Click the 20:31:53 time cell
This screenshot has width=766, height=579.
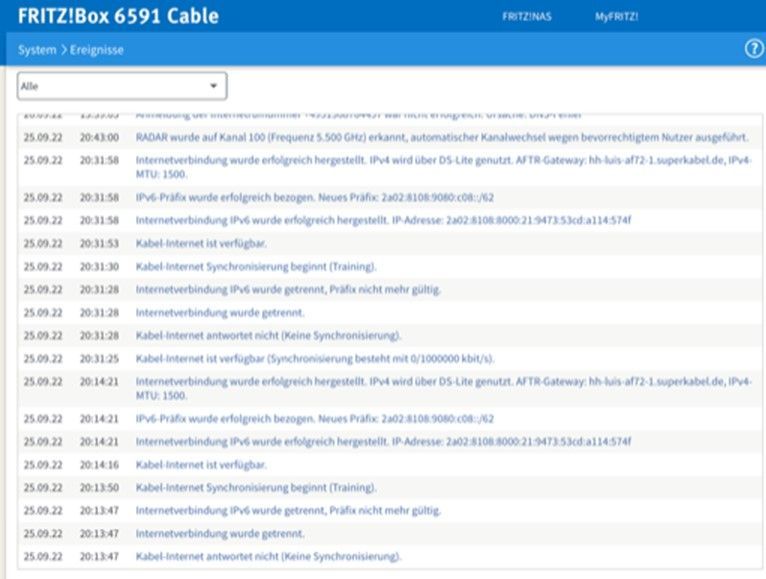coord(99,243)
